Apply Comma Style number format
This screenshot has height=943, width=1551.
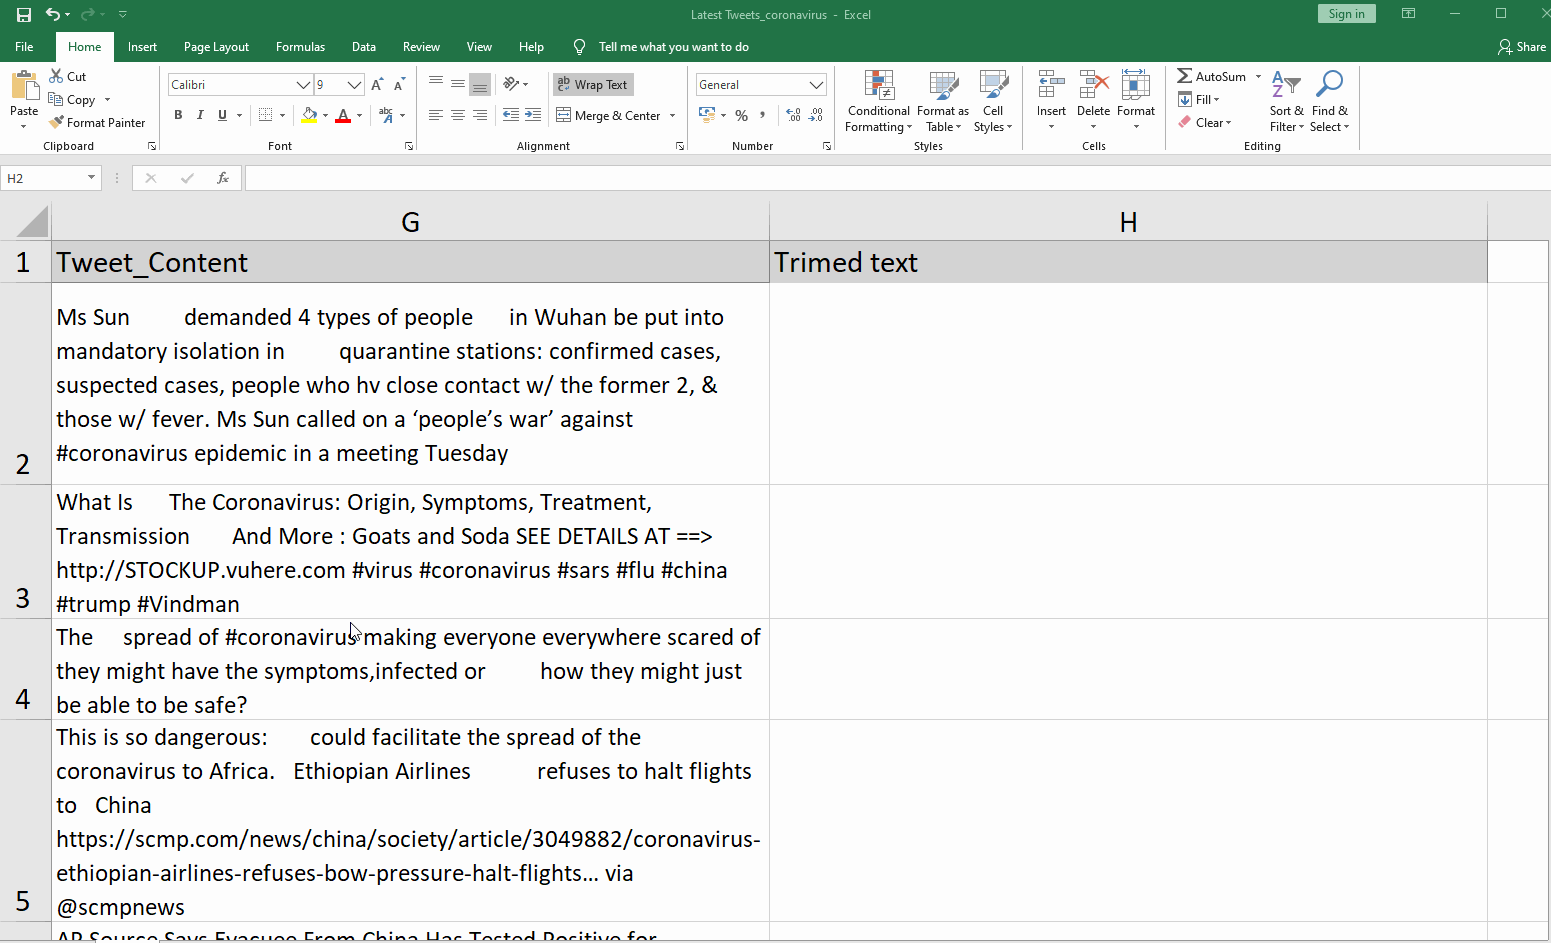click(x=763, y=116)
